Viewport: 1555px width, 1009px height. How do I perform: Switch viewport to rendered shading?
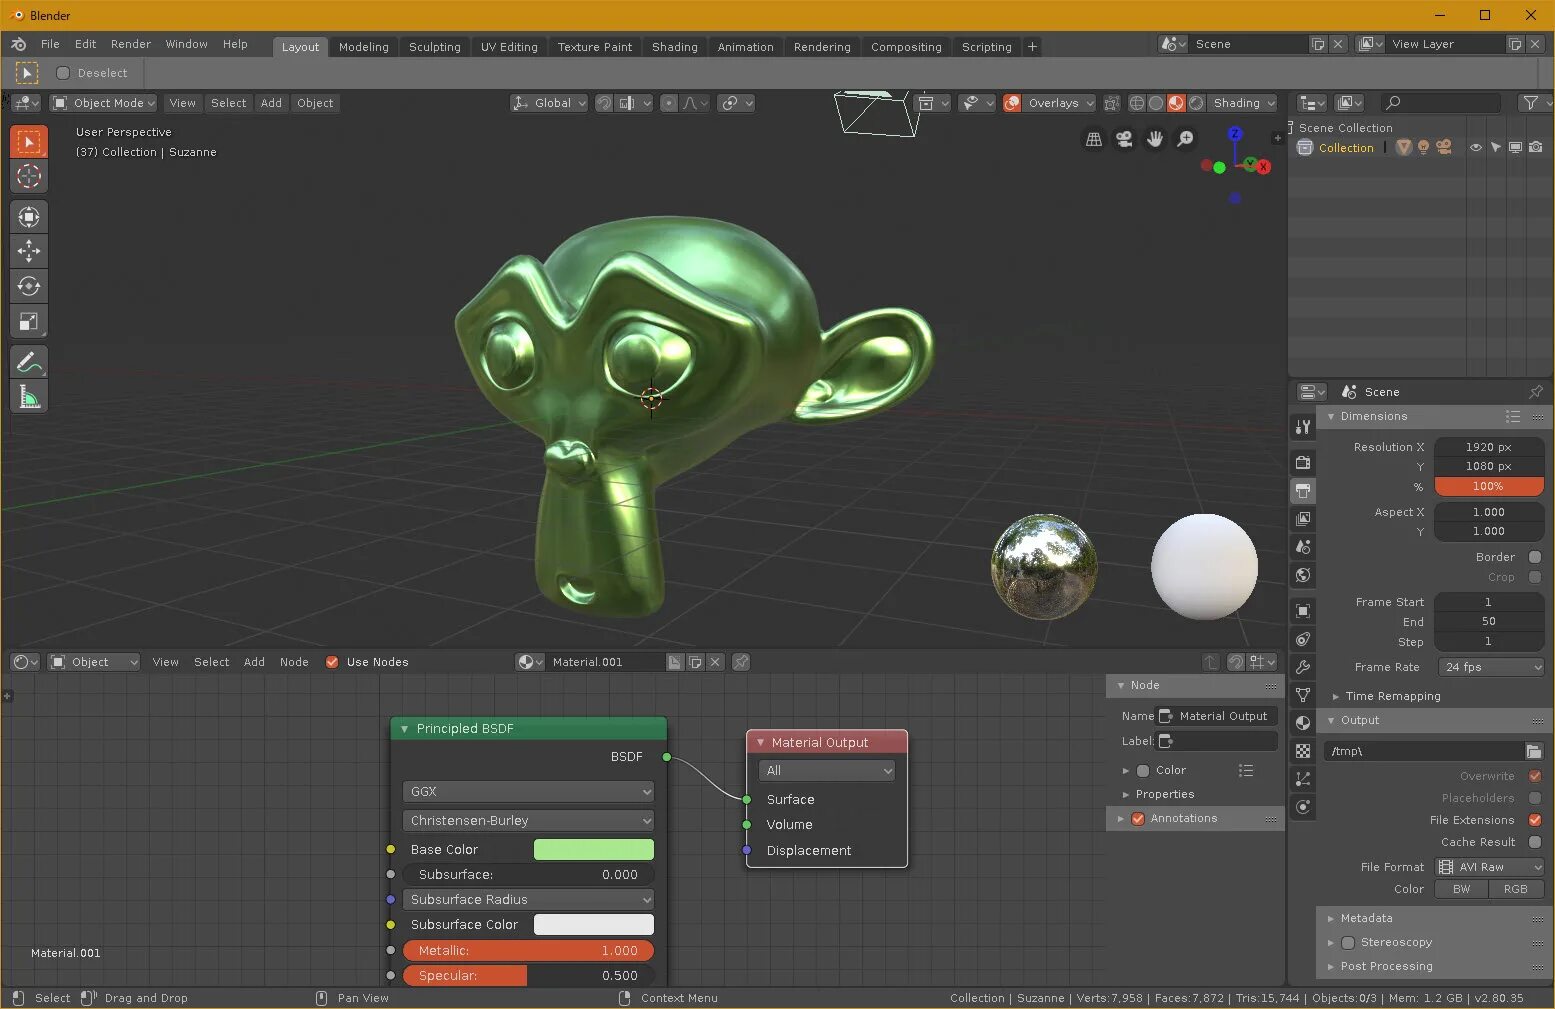pyautogui.click(x=1196, y=103)
